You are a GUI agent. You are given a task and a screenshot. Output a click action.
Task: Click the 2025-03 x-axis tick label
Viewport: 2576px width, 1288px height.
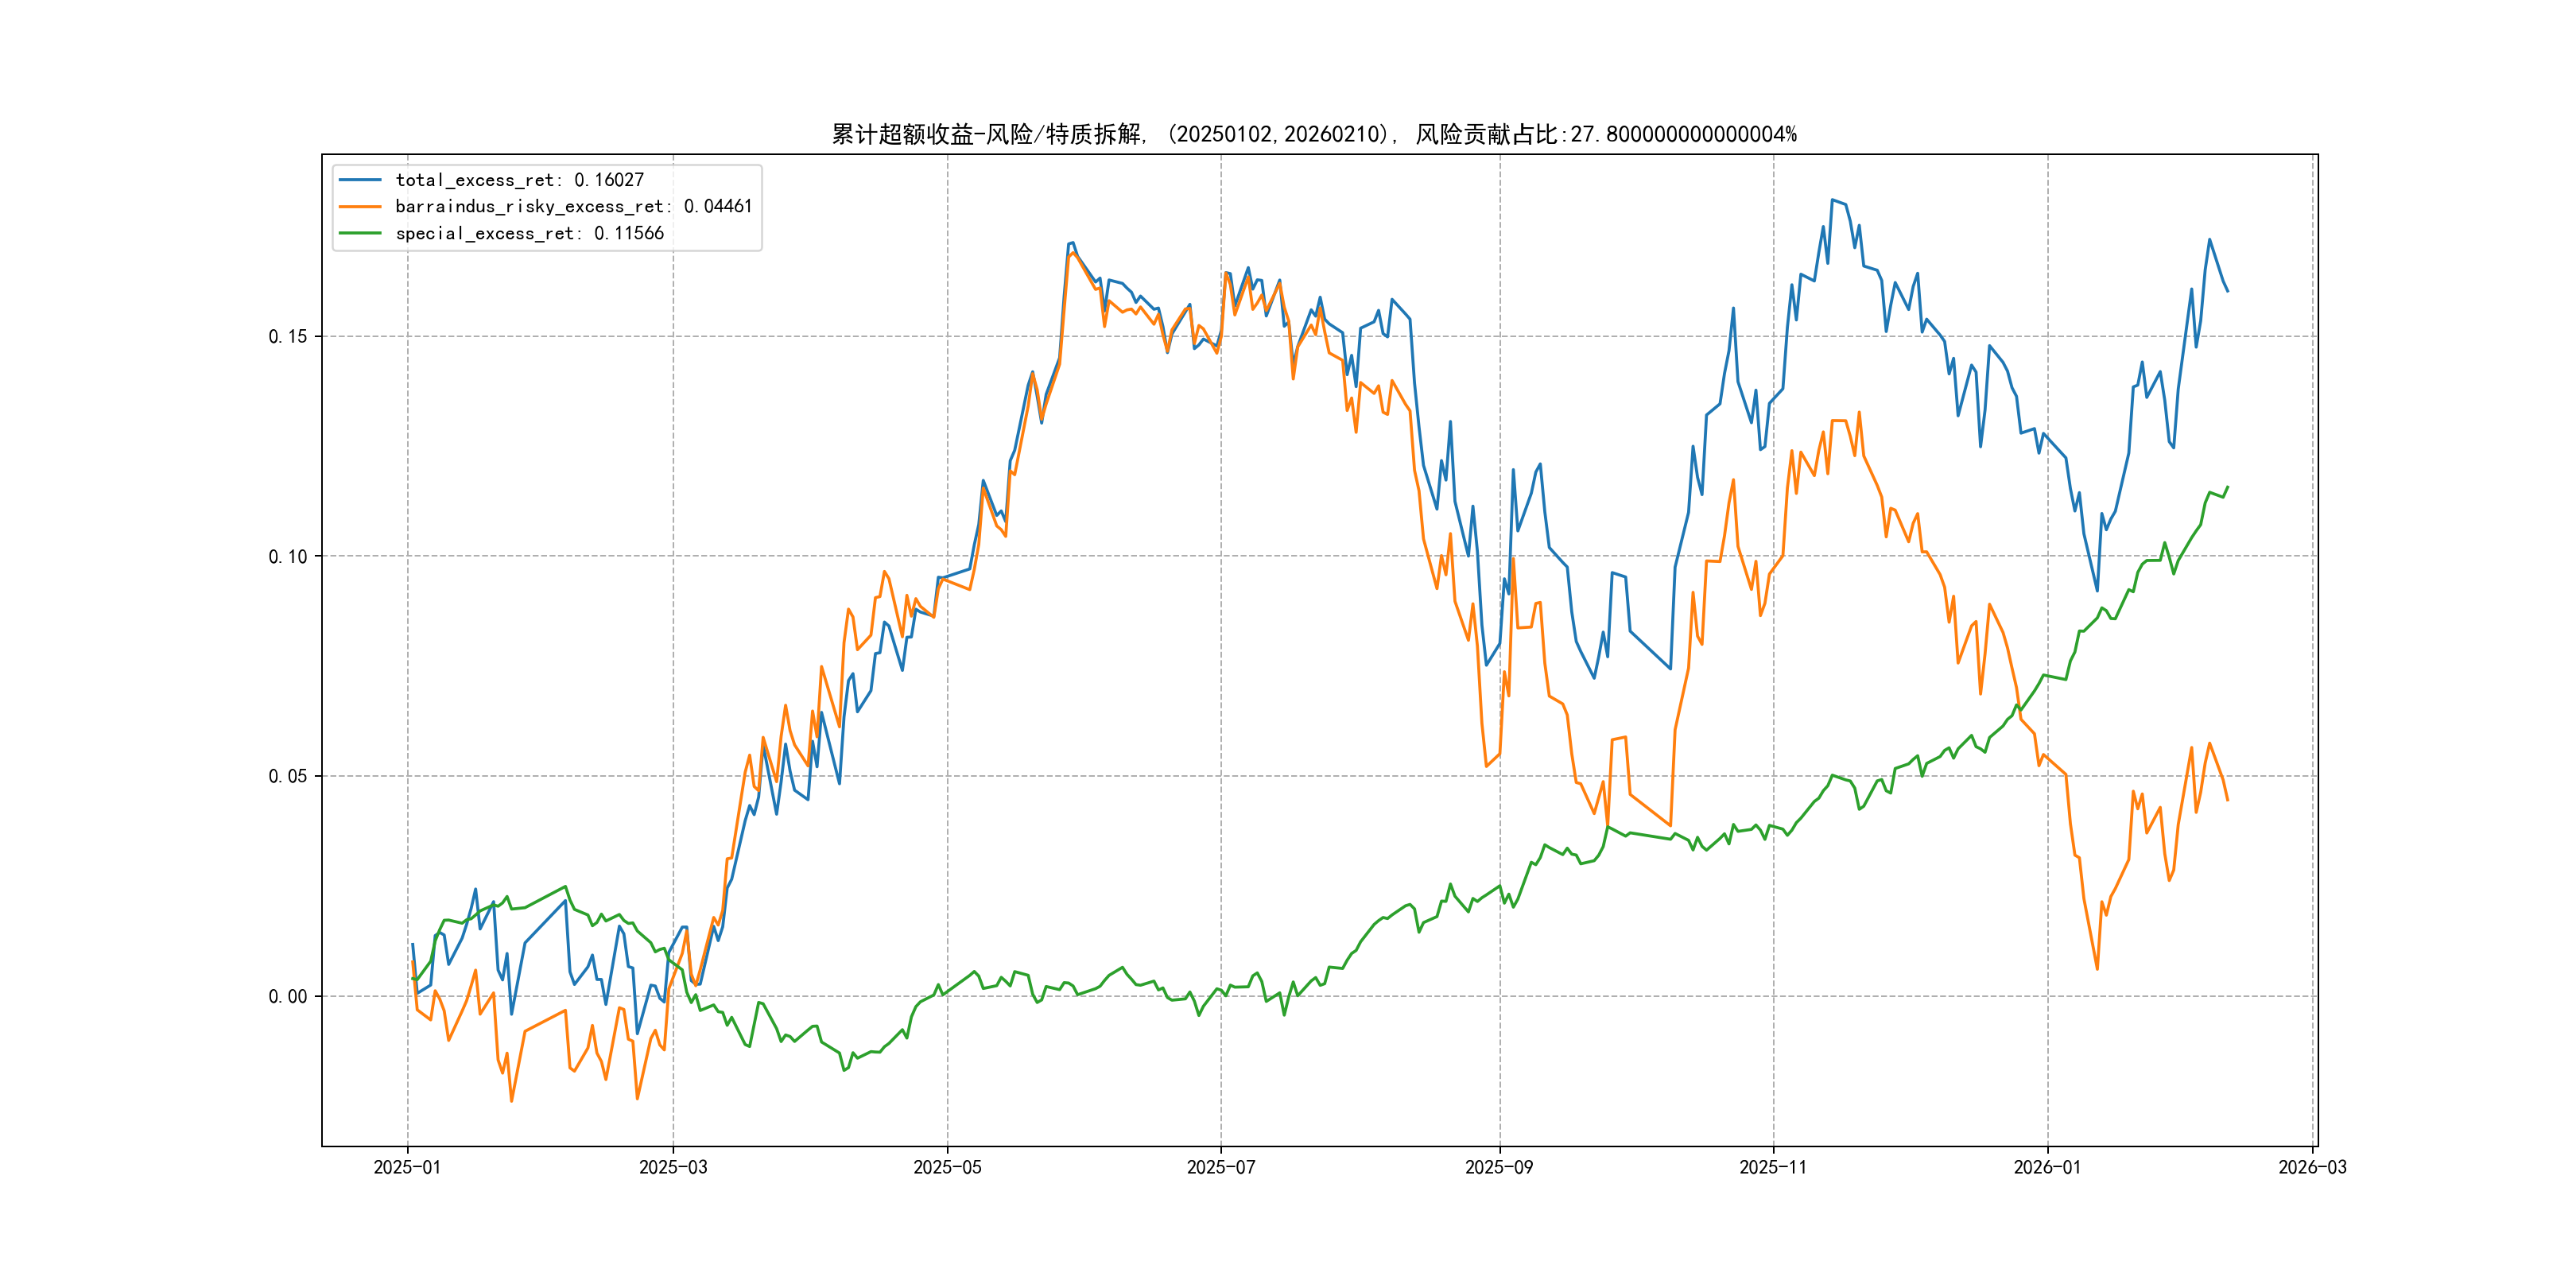click(673, 1167)
